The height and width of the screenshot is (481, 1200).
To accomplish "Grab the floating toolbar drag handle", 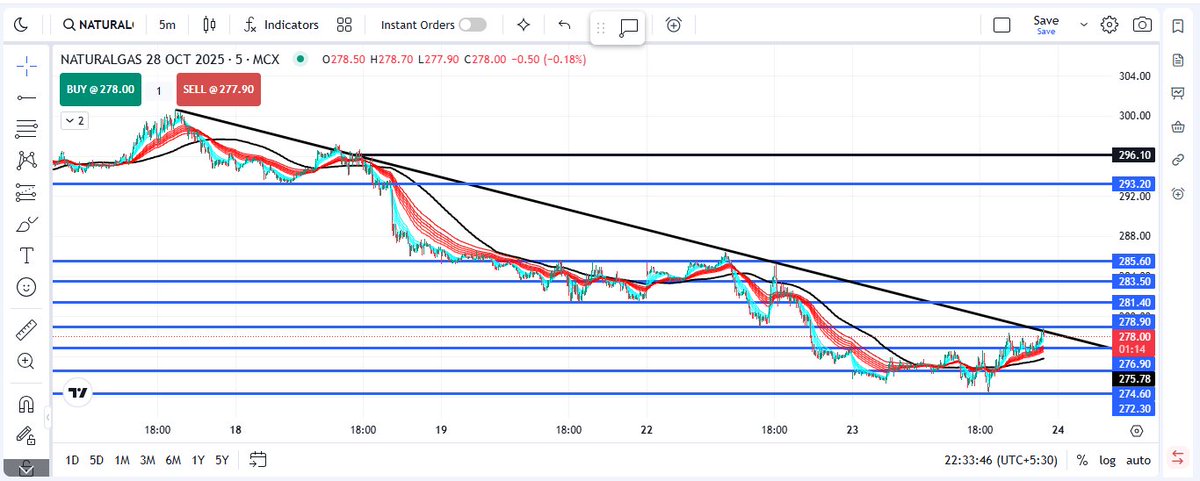I will click(x=601, y=29).
